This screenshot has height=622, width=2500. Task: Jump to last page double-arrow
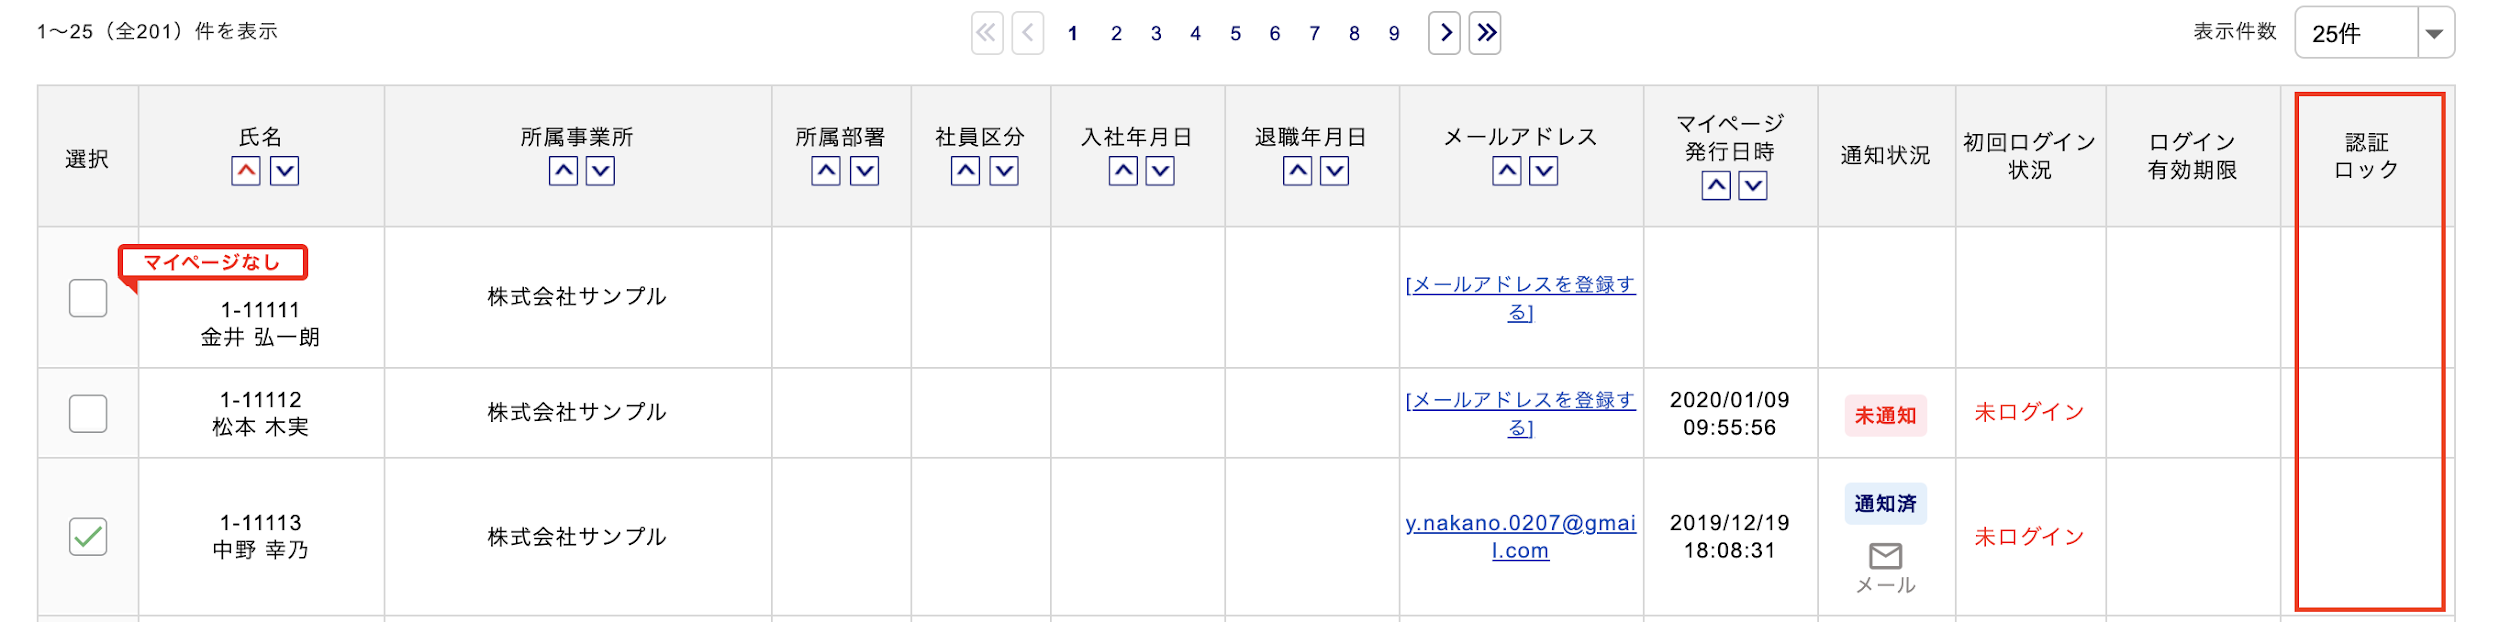[1485, 33]
